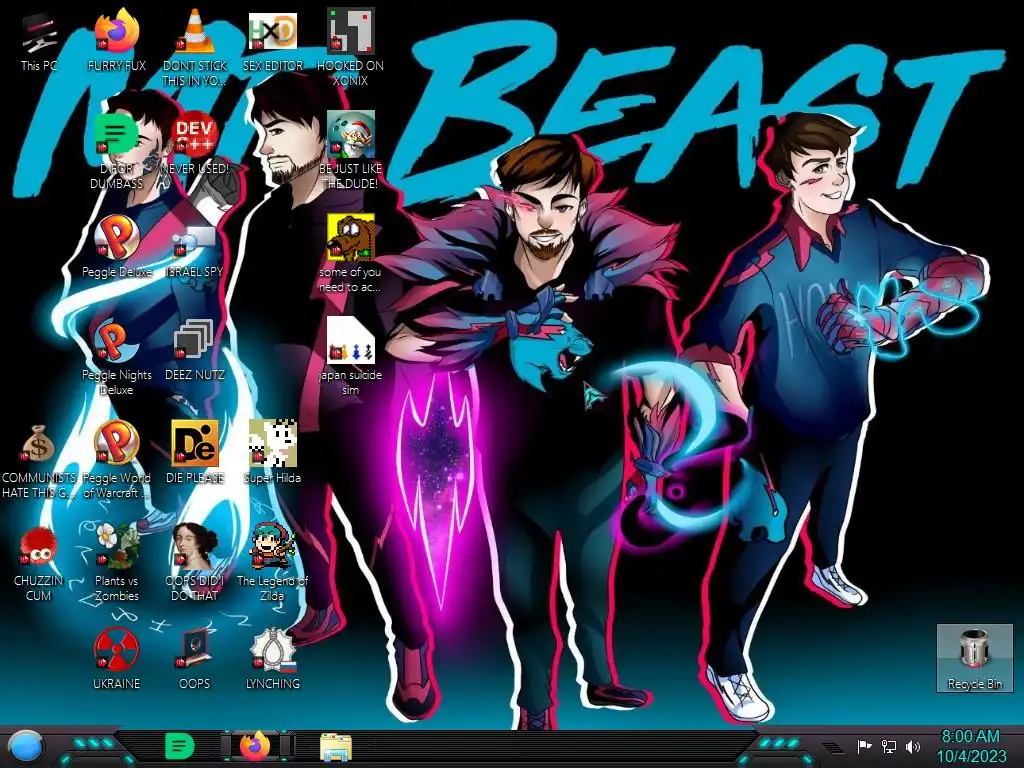Select the money bag COMMUNISTS HATE THIS shortcut
This screenshot has height=768, width=1024.
pos(39,460)
